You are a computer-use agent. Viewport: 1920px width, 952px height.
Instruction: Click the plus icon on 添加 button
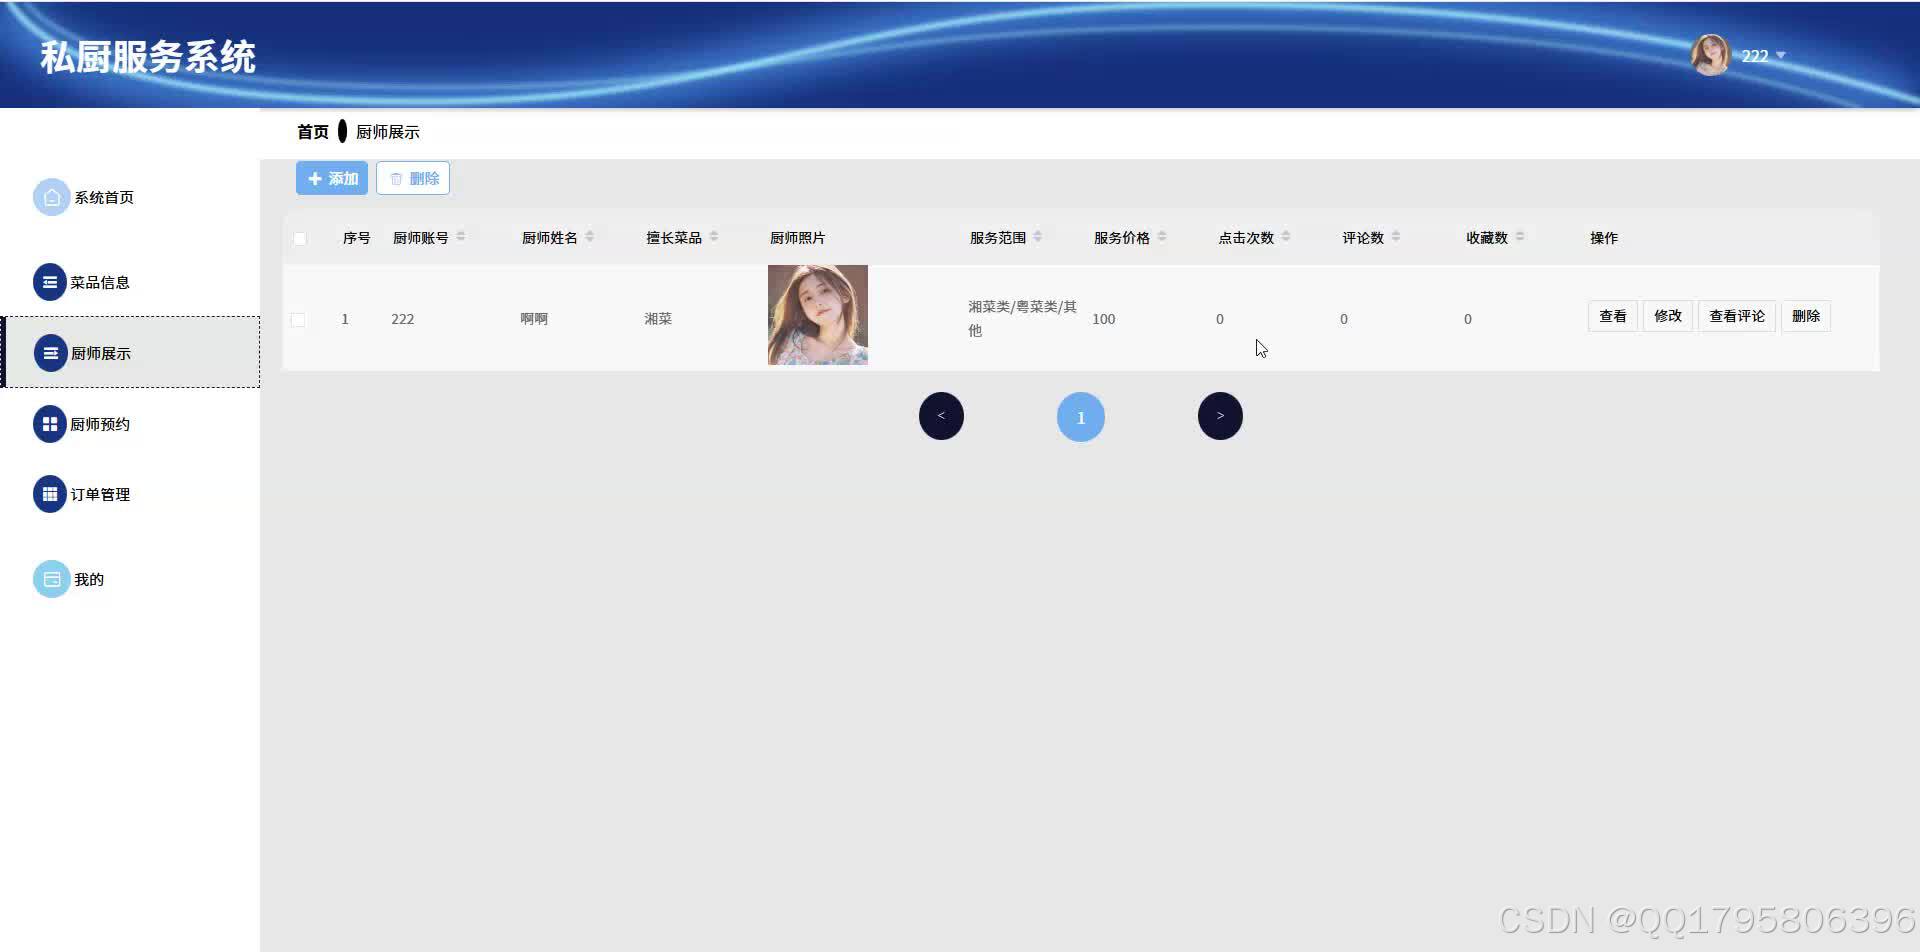pyautogui.click(x=316, y=177)
